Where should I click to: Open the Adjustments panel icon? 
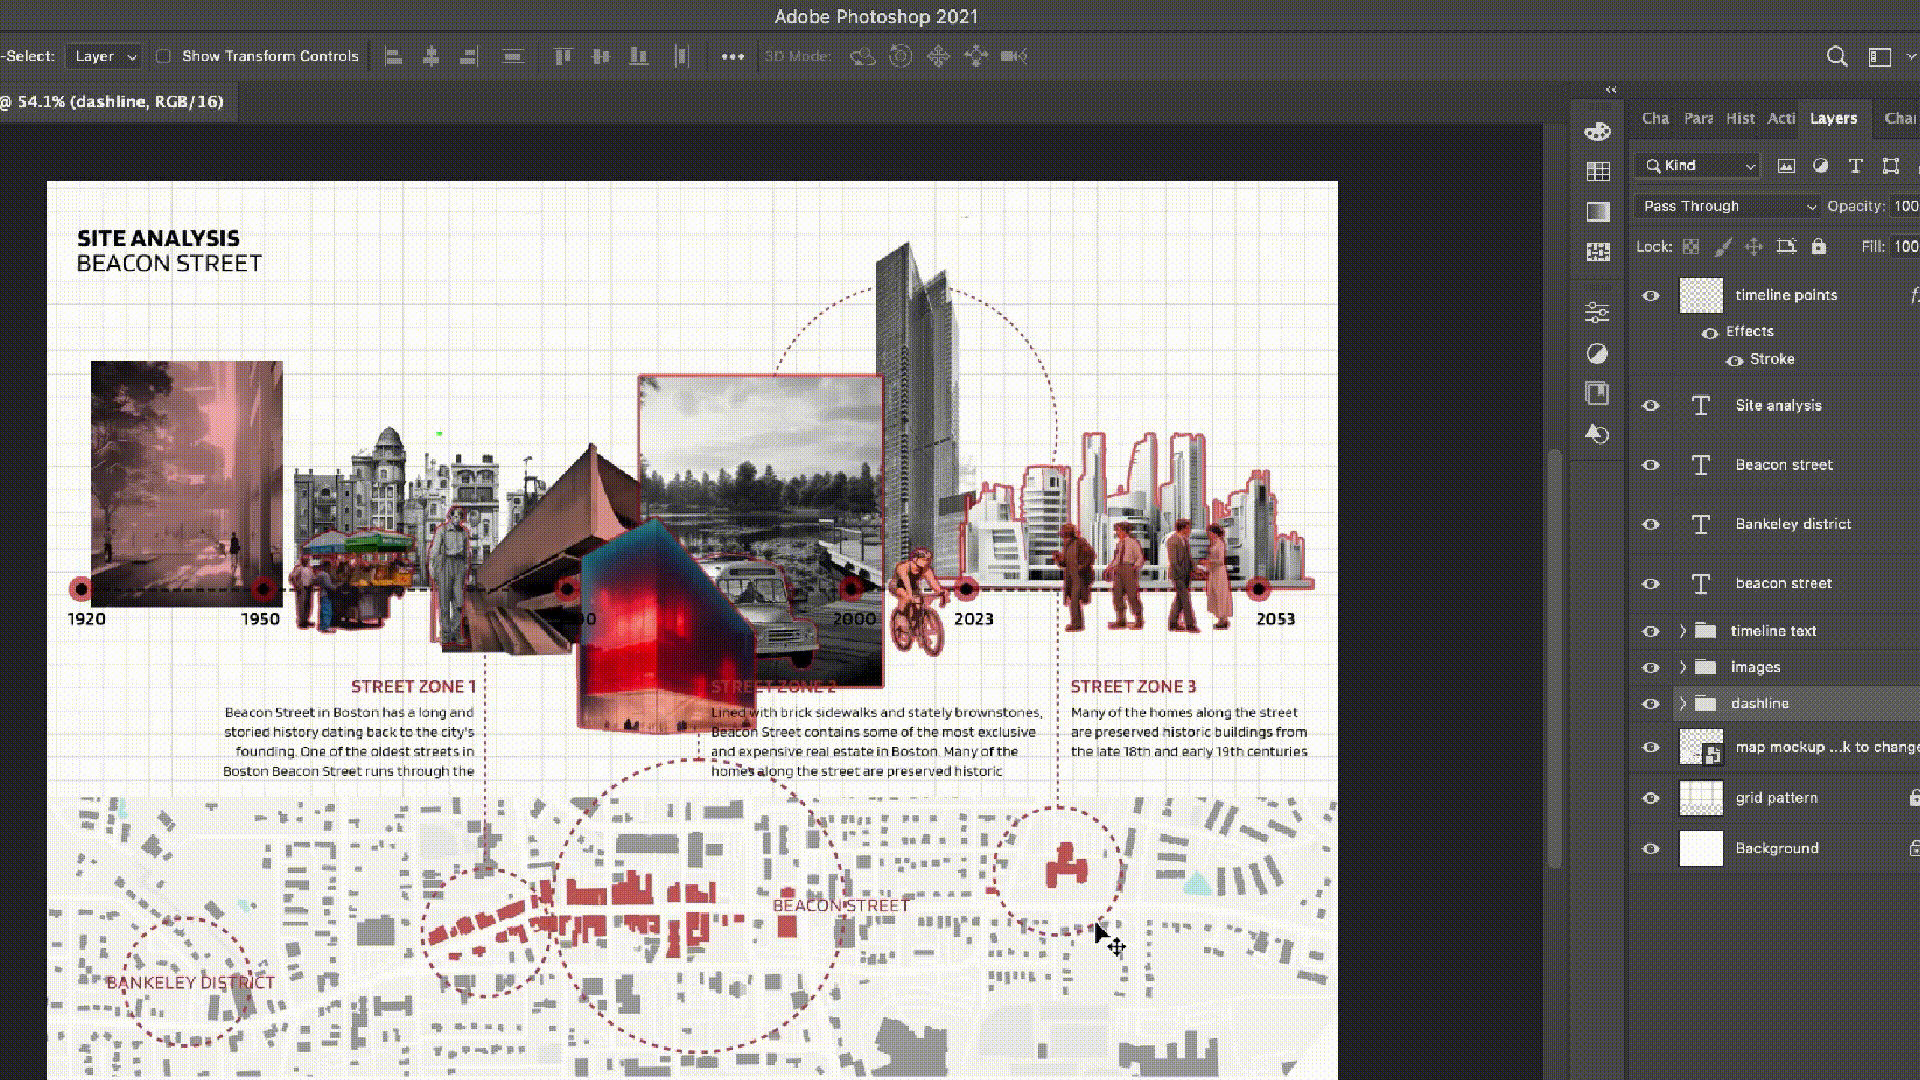click(x=1598, y=354)
